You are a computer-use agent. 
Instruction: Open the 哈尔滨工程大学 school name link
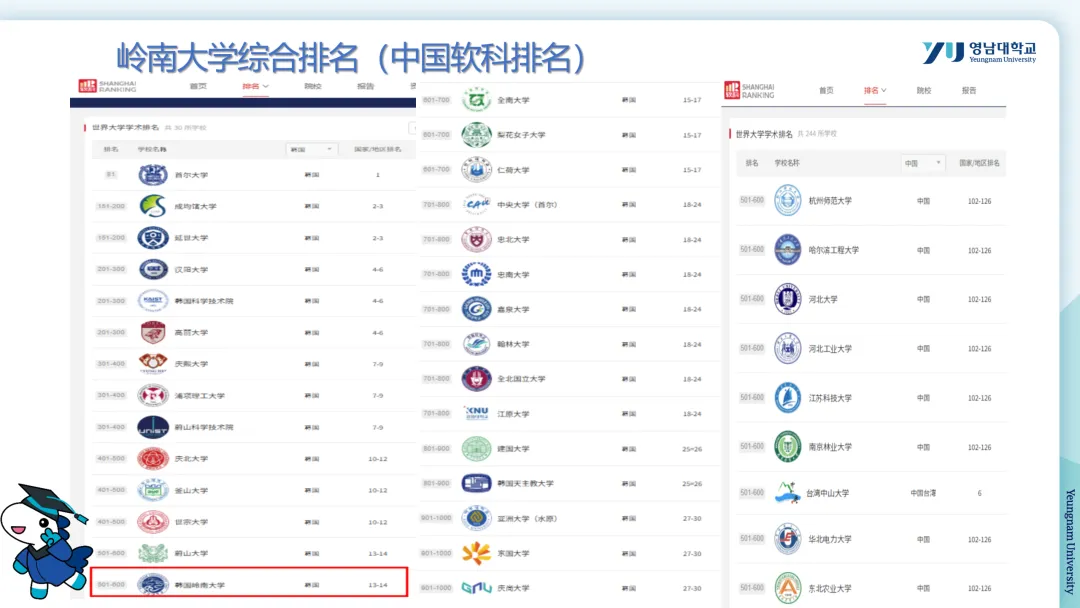point(833,250)
